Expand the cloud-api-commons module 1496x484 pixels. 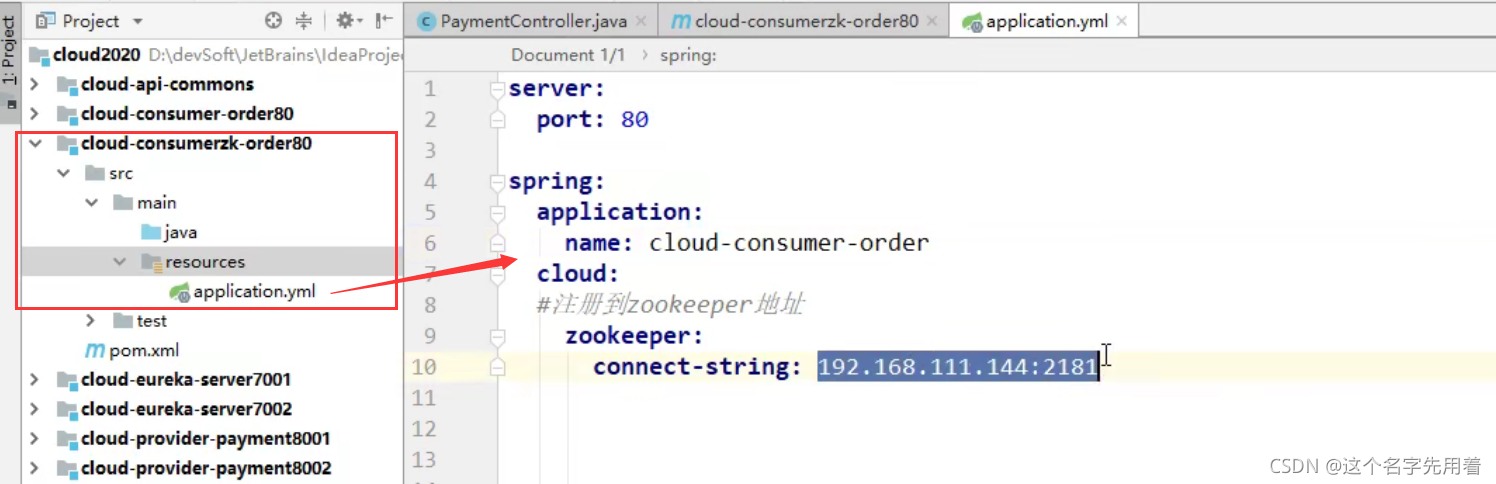35,84
